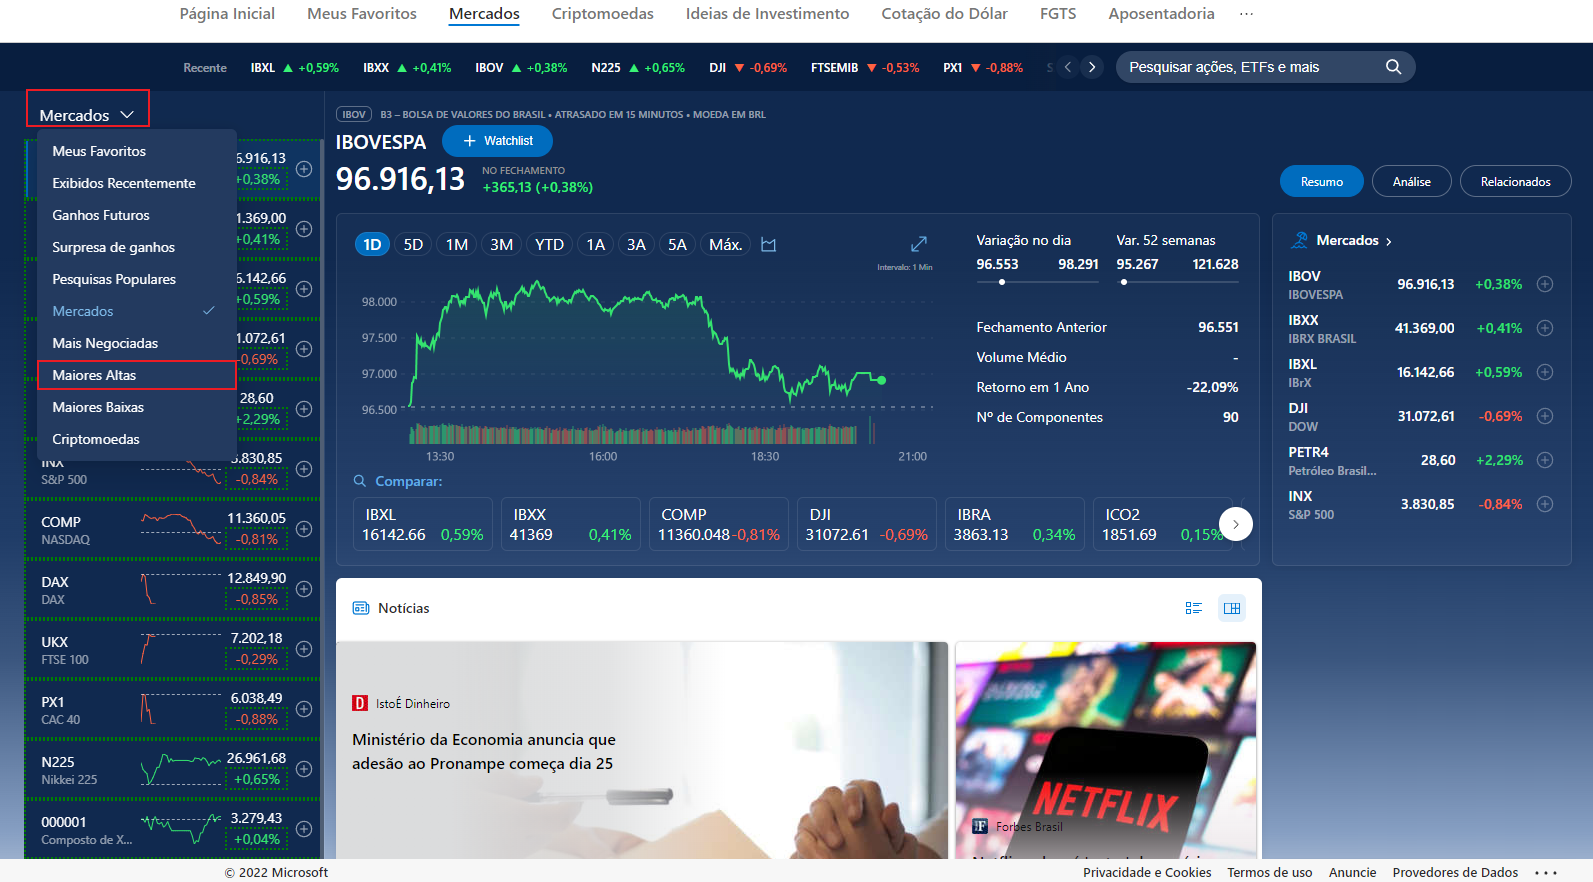Viewport: 1593px width, 882px height.
Task: Select 3M chart range
Action: pos(502,245)
